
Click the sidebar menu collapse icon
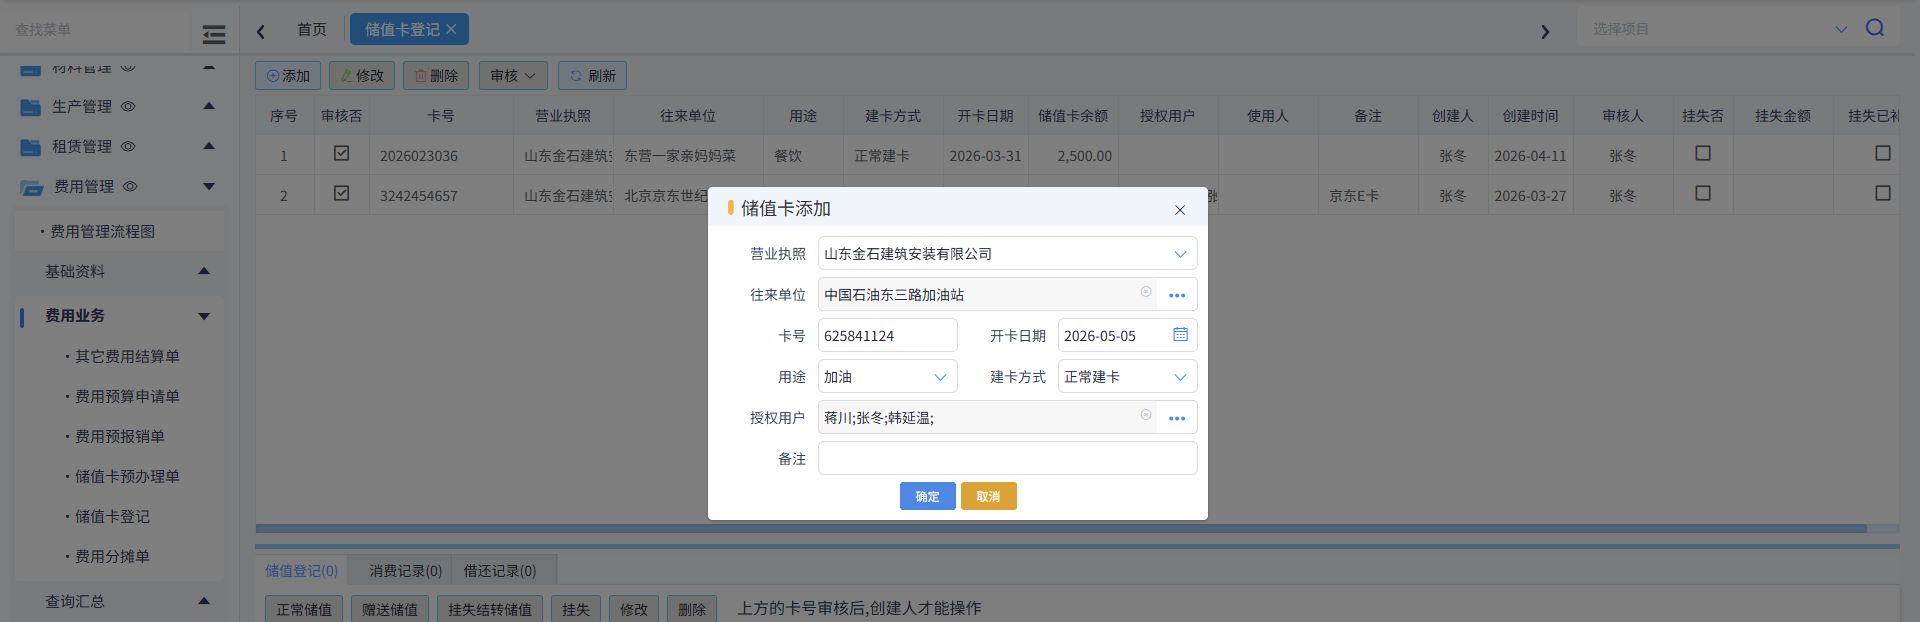coord(214,35)
